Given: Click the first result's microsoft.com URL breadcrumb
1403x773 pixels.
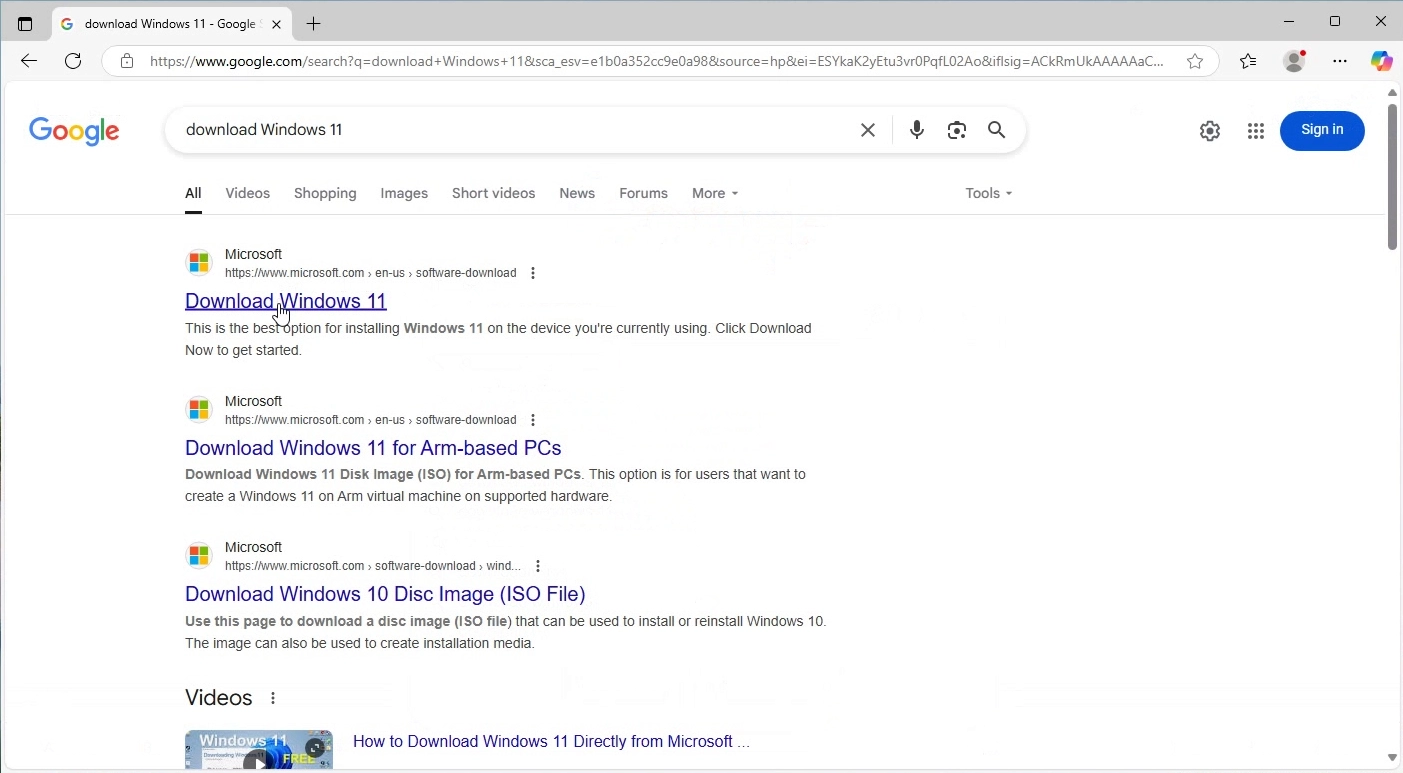Looking at the screenshot, I should pyautogui.click(x=371, y=273).
